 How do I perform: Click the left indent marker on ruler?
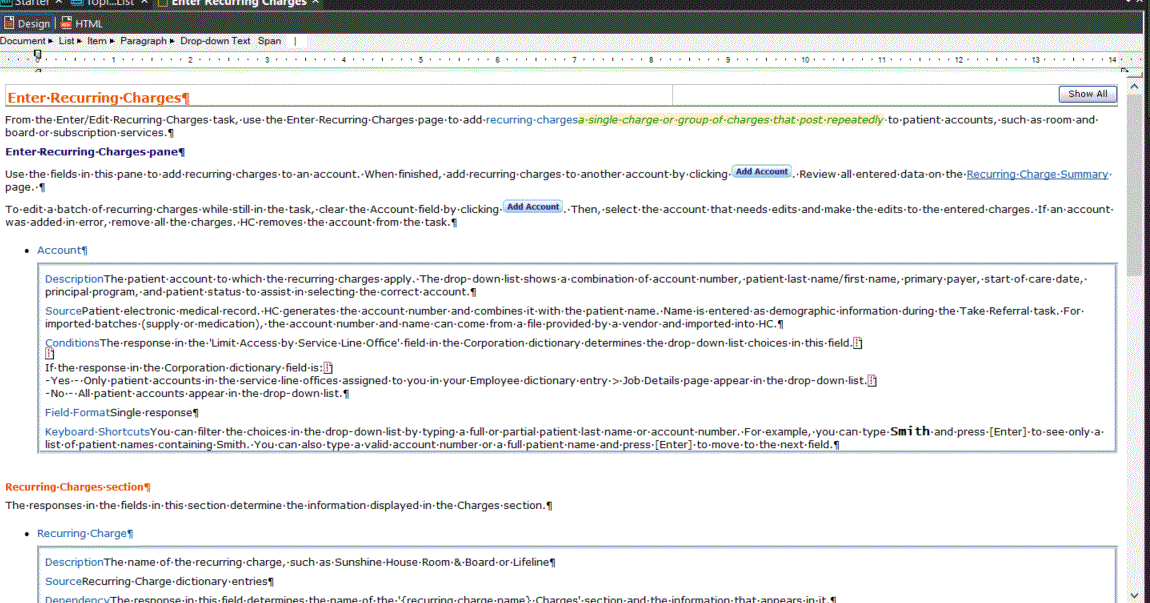point(37,56)
